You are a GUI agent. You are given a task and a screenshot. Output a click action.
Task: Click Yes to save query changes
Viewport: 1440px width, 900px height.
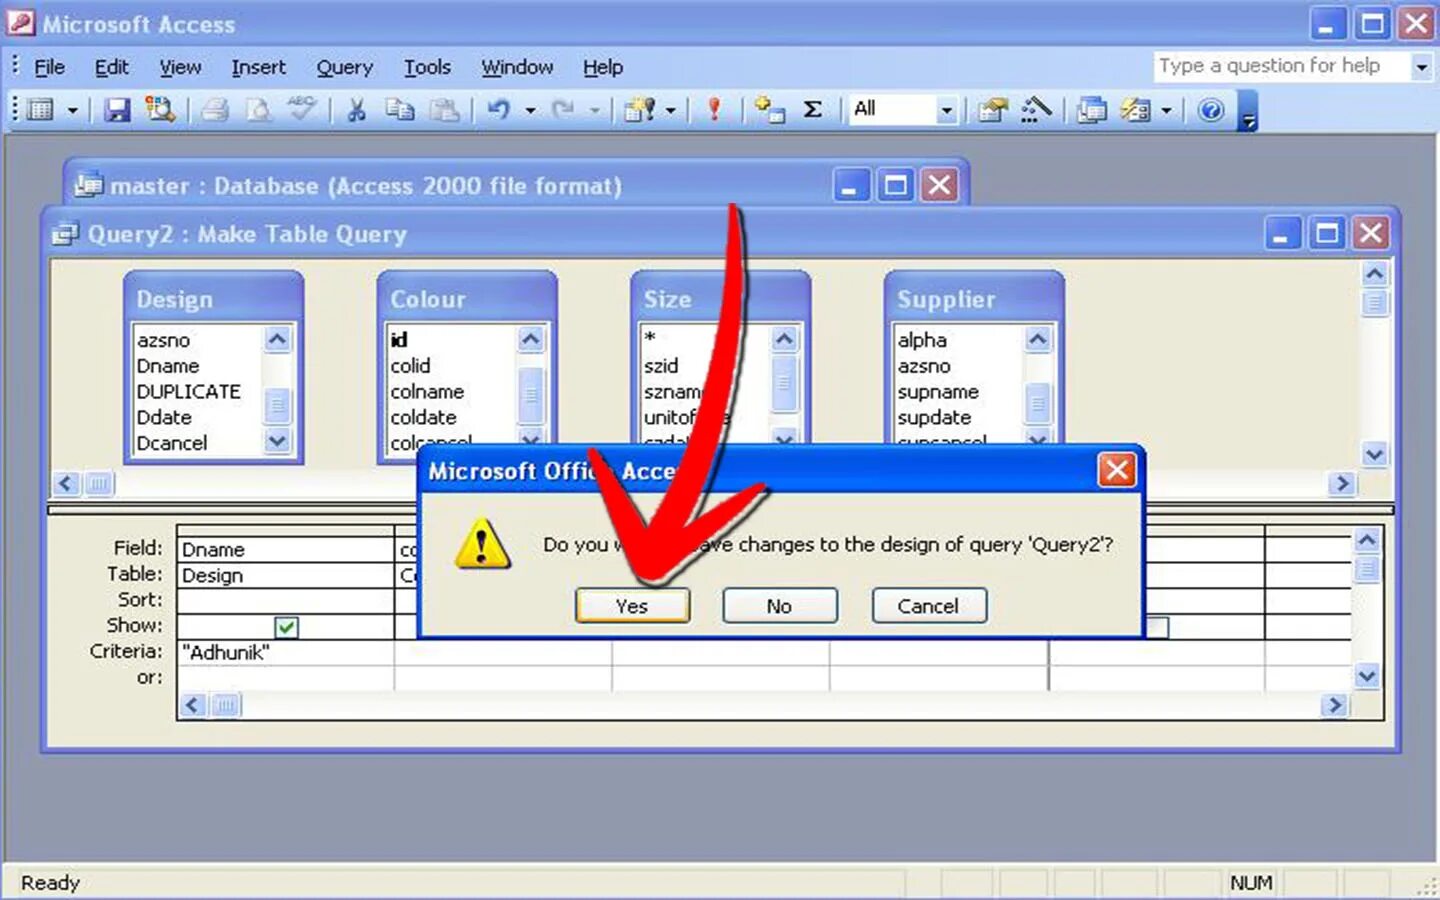click(632, 606)
